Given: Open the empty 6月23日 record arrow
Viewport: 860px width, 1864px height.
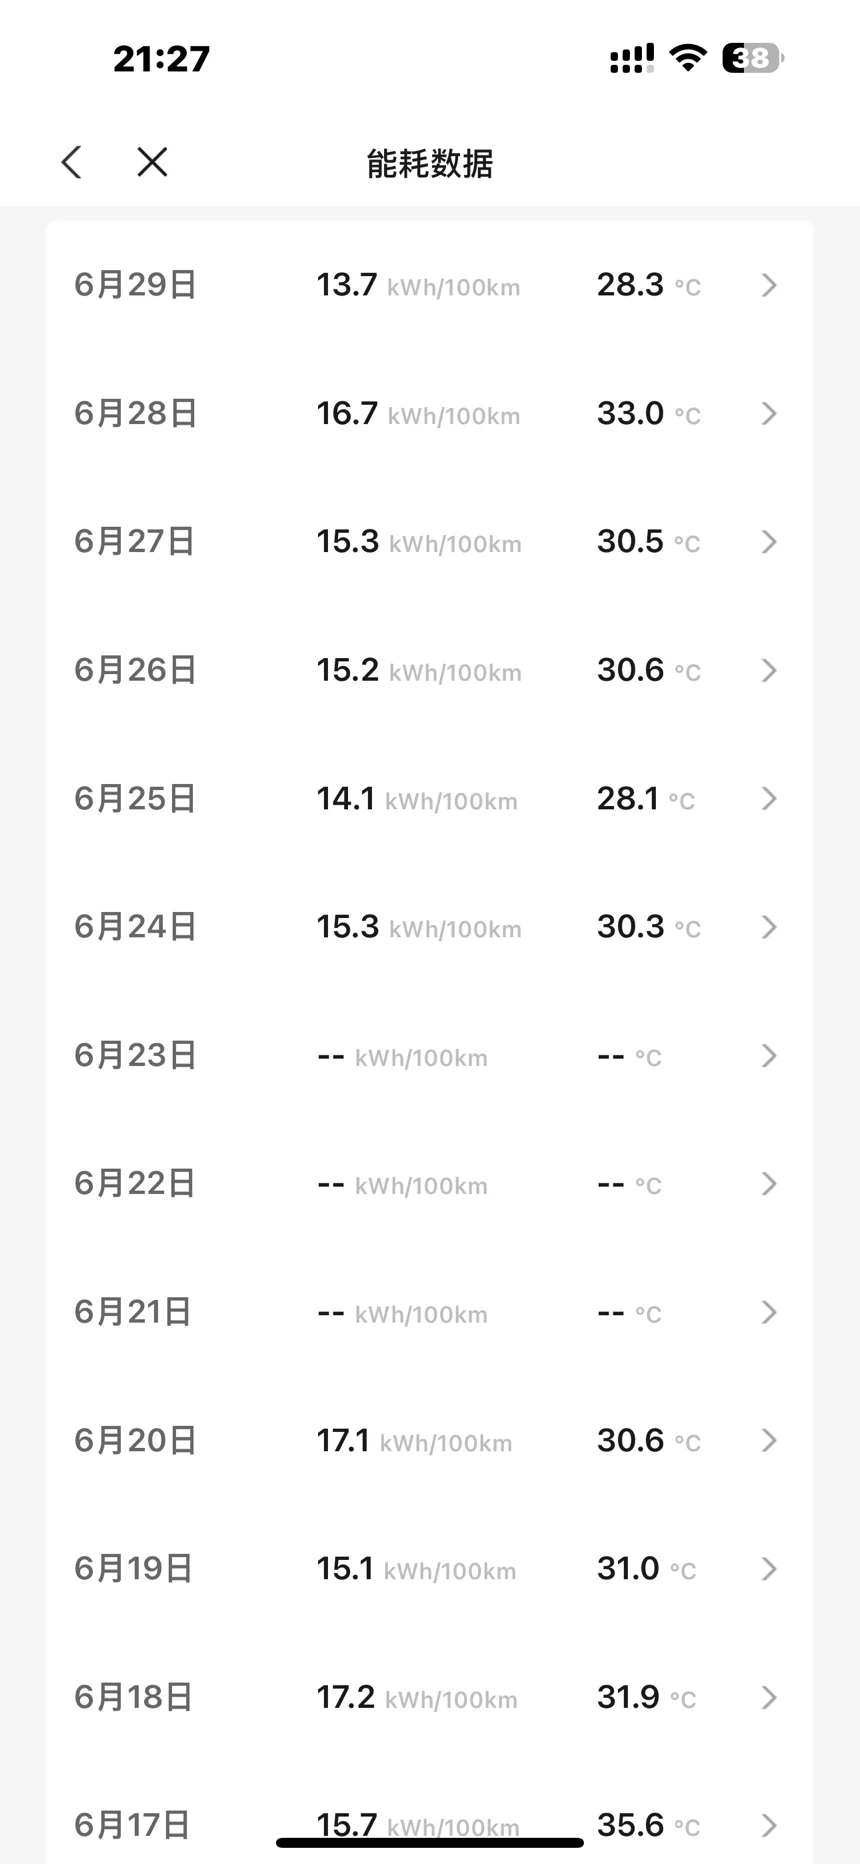Looking at the screenshot, I should pos(768,1056).
